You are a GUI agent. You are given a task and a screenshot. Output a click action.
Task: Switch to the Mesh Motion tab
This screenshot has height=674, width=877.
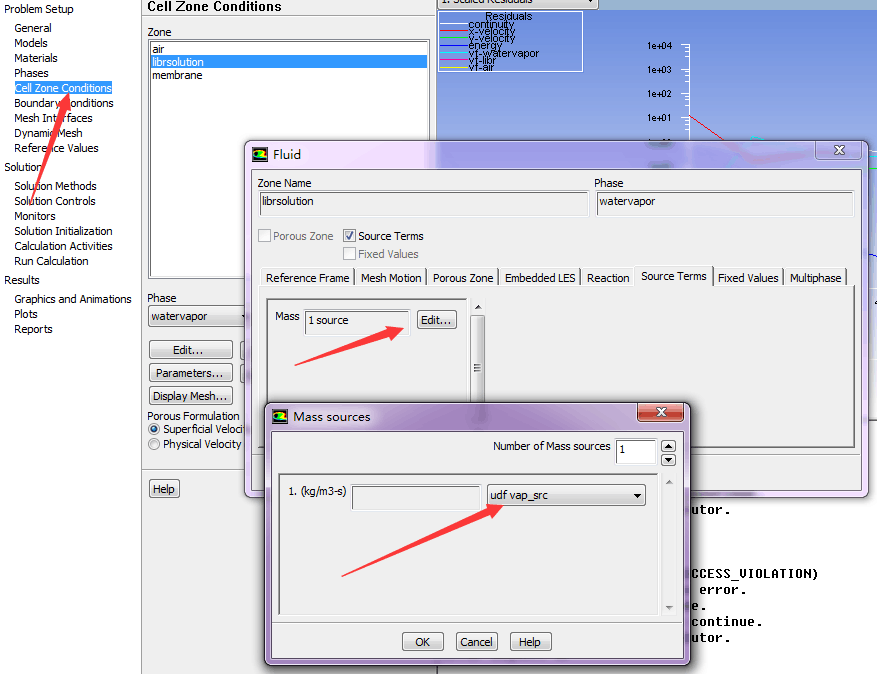(391, 277)
